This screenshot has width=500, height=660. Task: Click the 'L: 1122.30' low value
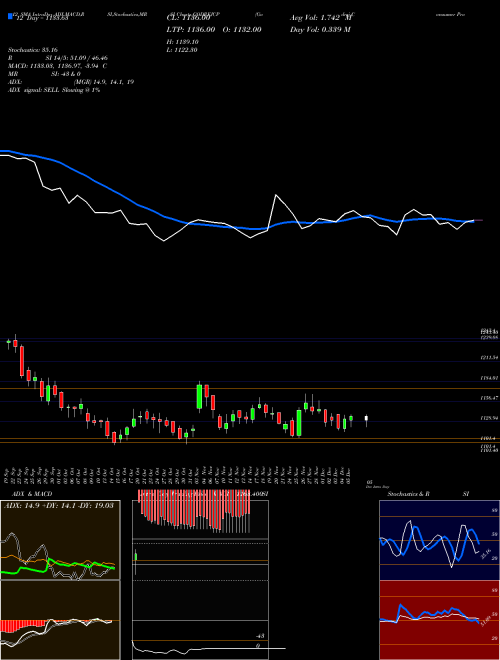coord(182,50)
